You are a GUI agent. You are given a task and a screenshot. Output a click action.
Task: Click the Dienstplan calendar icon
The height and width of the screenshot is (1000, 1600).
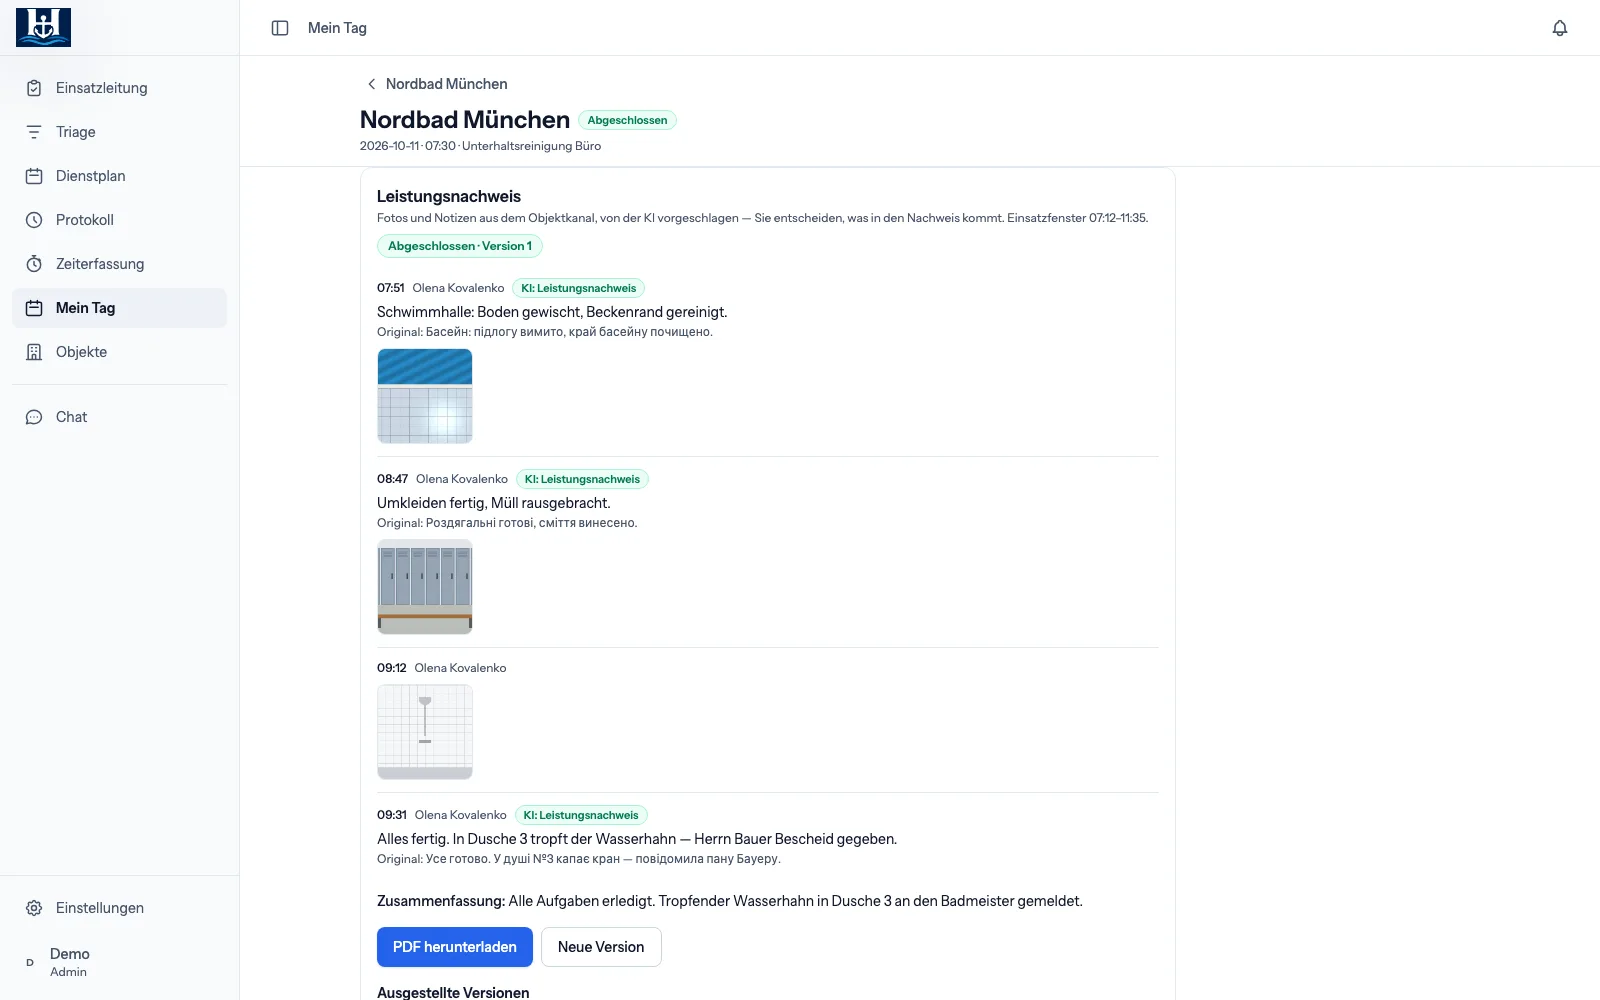[x=34, y=176]
